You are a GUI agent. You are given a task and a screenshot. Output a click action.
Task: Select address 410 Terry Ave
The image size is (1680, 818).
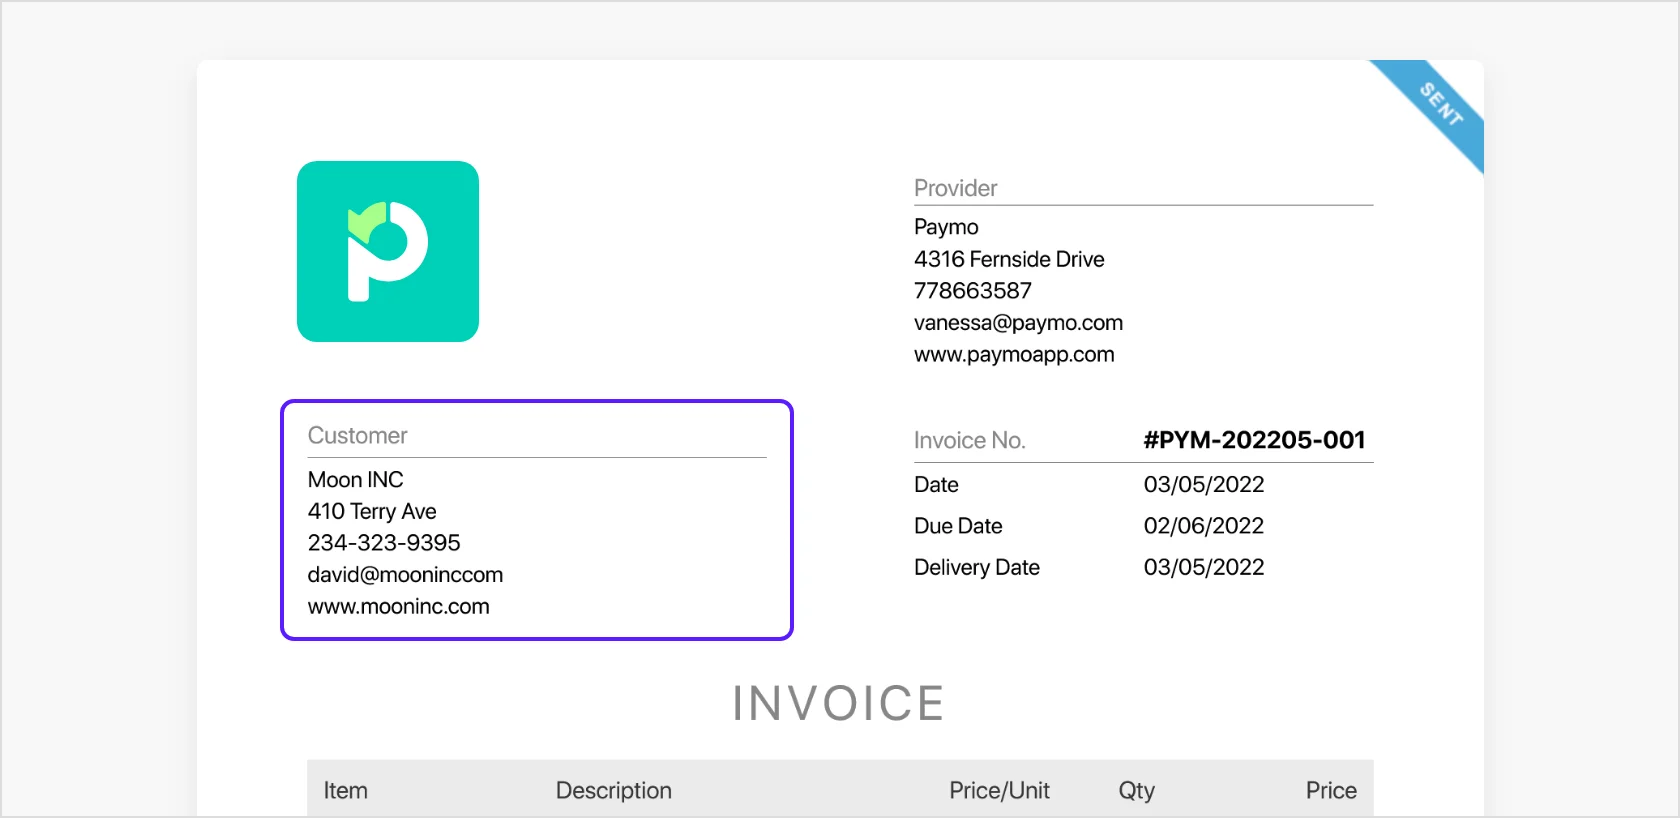372,512
